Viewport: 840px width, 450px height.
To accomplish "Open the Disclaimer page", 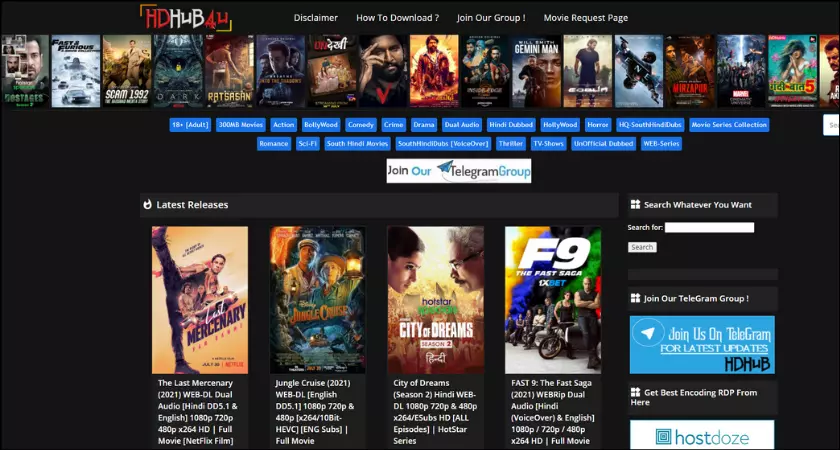I will pyautogui.click(x=316, y=18).
